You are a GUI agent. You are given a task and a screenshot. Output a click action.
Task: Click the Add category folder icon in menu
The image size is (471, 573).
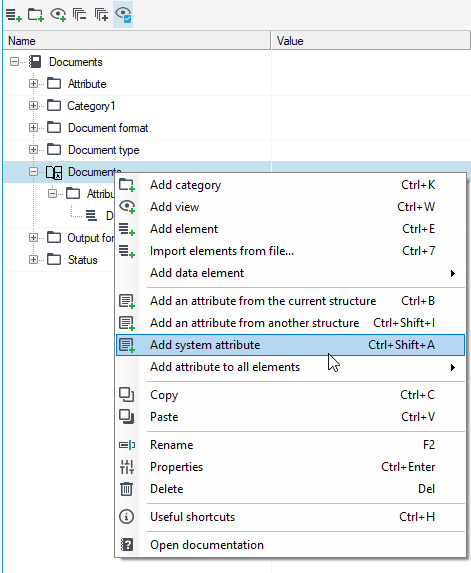127,185
